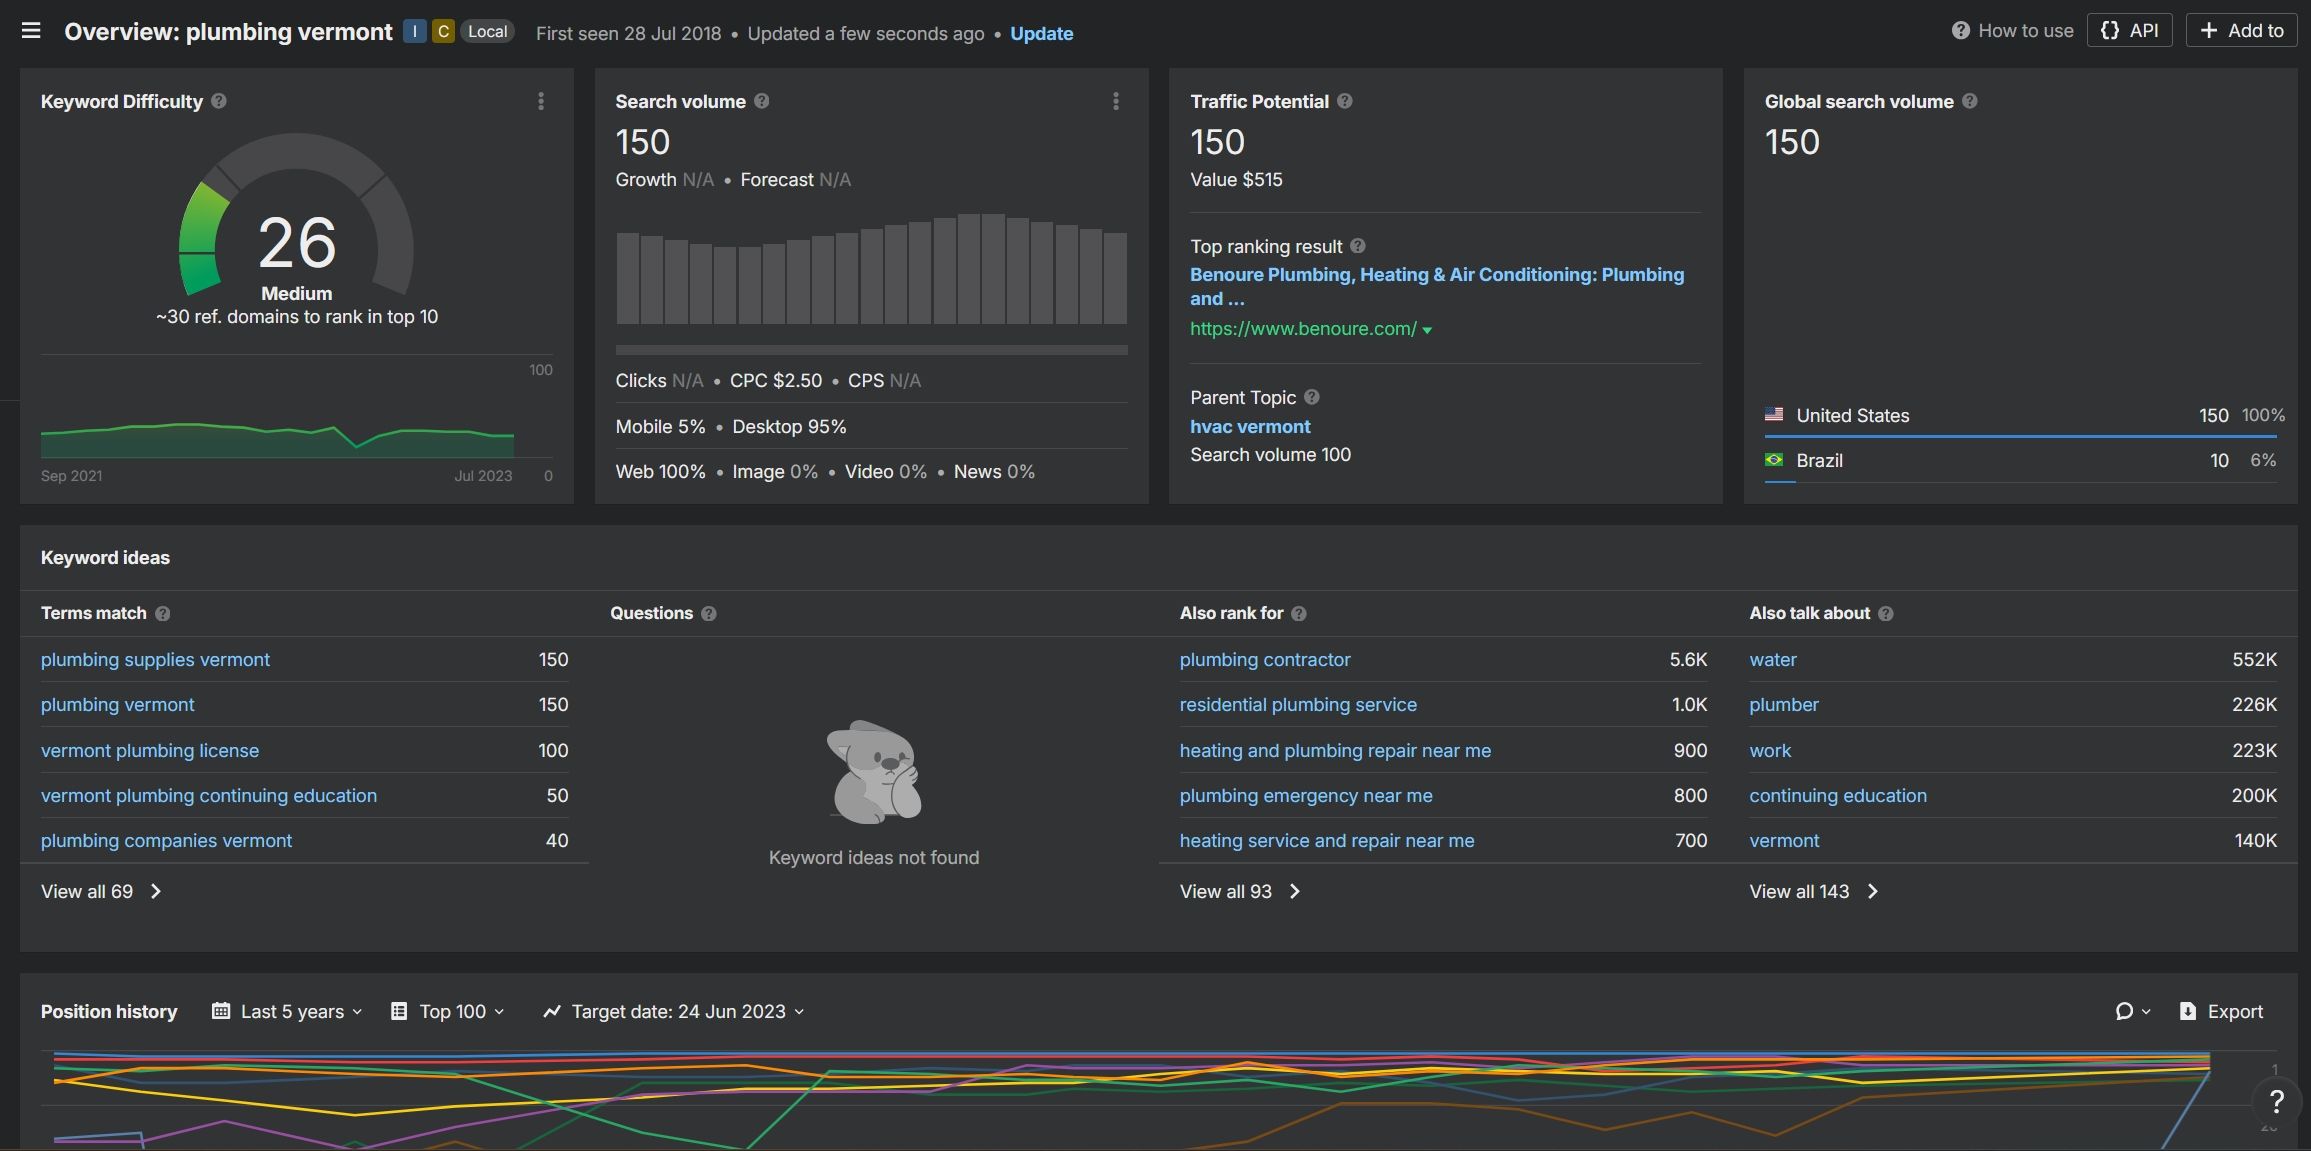Open the comment bubble icon dropdown

[2132, 1011]
